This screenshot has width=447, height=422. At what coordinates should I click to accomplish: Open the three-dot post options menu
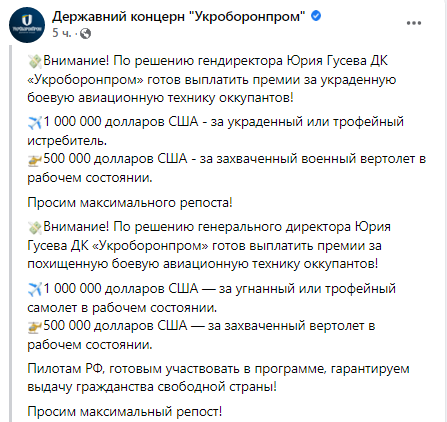point(414,23)
